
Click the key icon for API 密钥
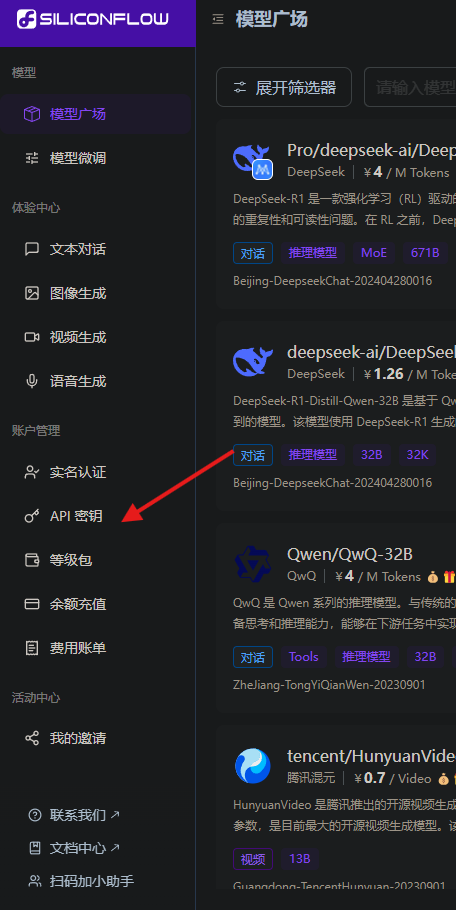(x=32, y=516)
